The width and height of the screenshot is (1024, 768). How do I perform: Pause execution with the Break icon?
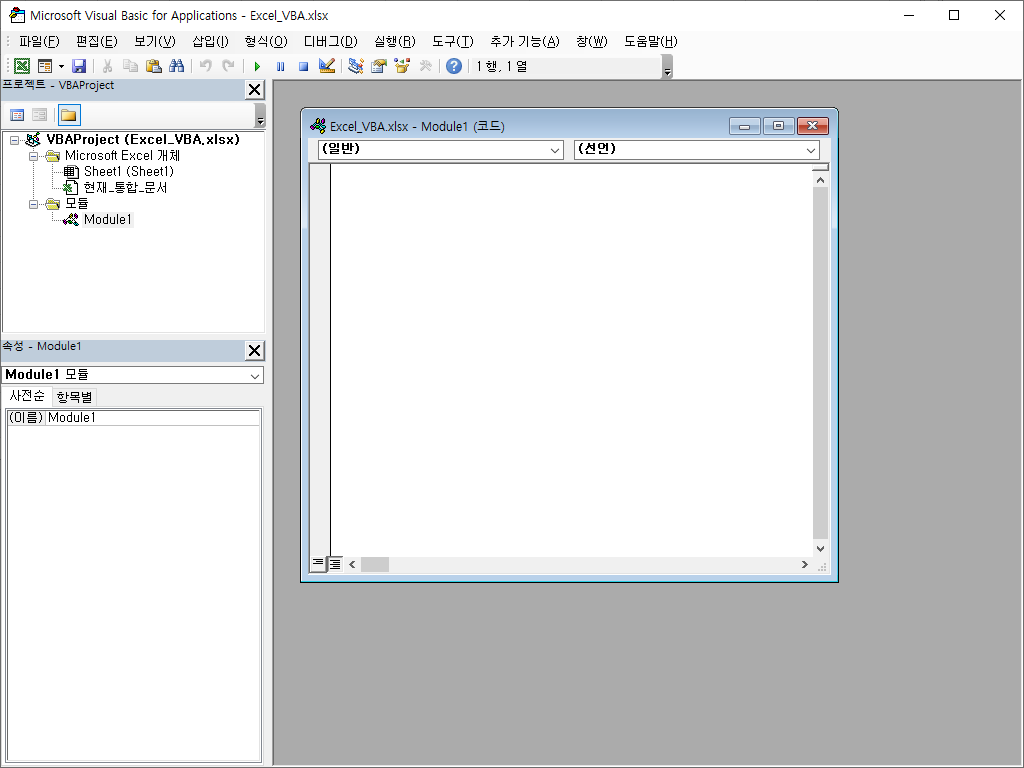(280, 66)
